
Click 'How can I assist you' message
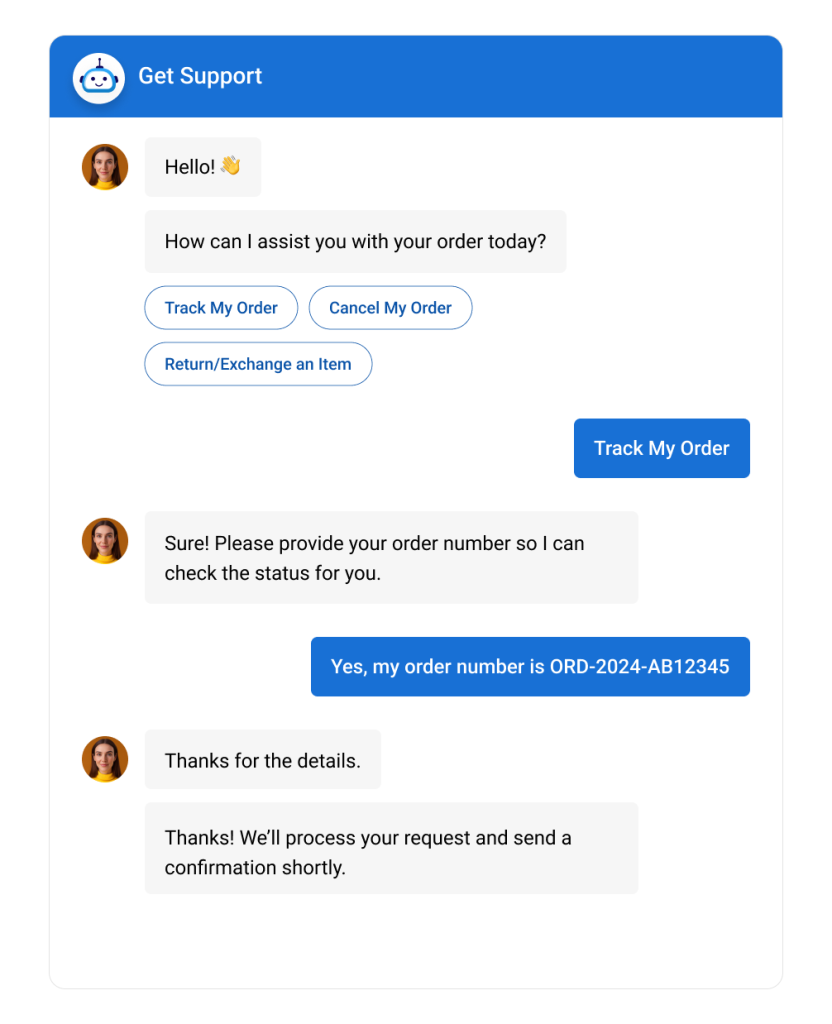(355, 241)
